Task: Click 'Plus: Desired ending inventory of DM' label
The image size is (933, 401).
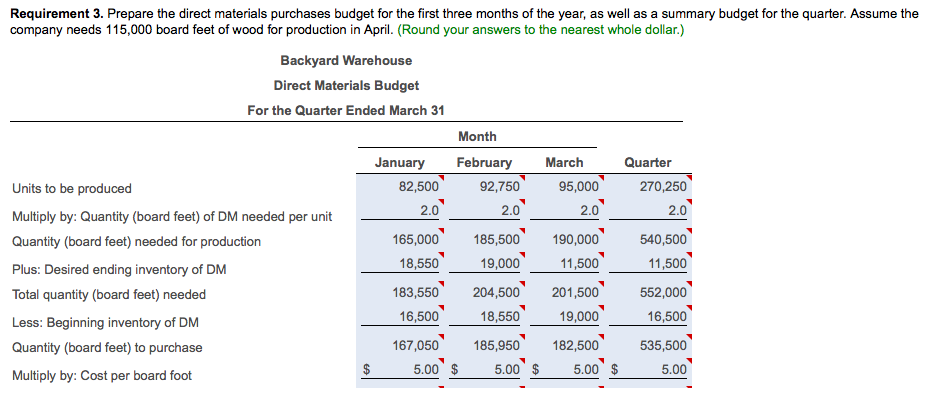Action: click(x=119, y=270)
